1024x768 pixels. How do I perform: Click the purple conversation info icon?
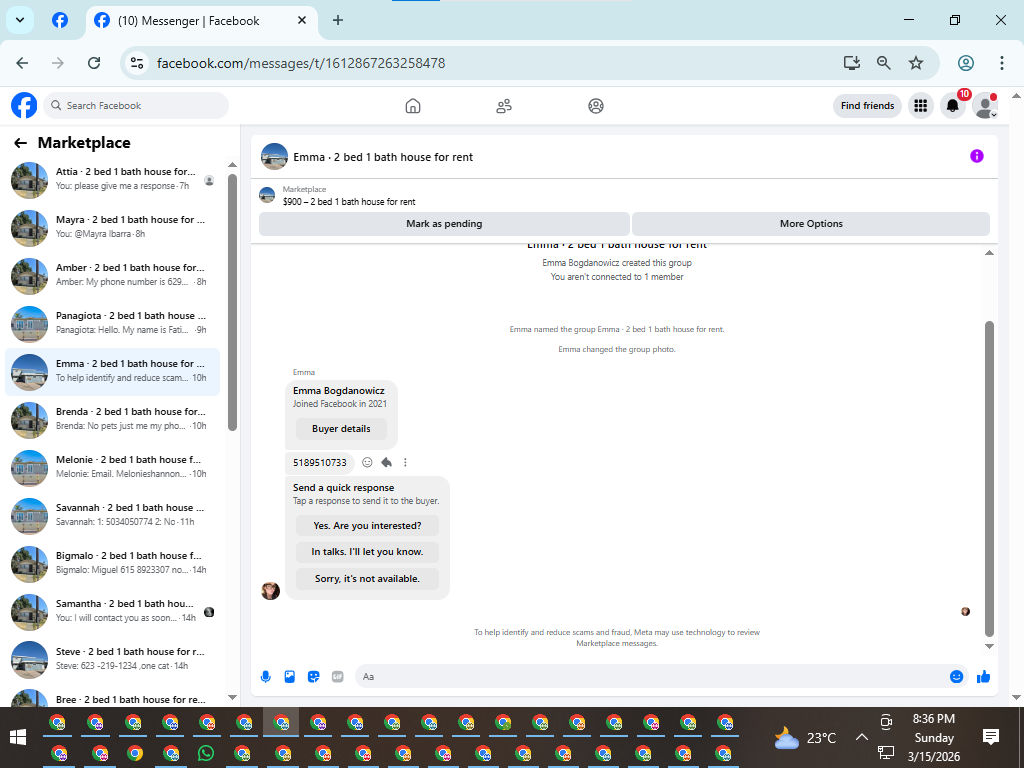[976, 156]
